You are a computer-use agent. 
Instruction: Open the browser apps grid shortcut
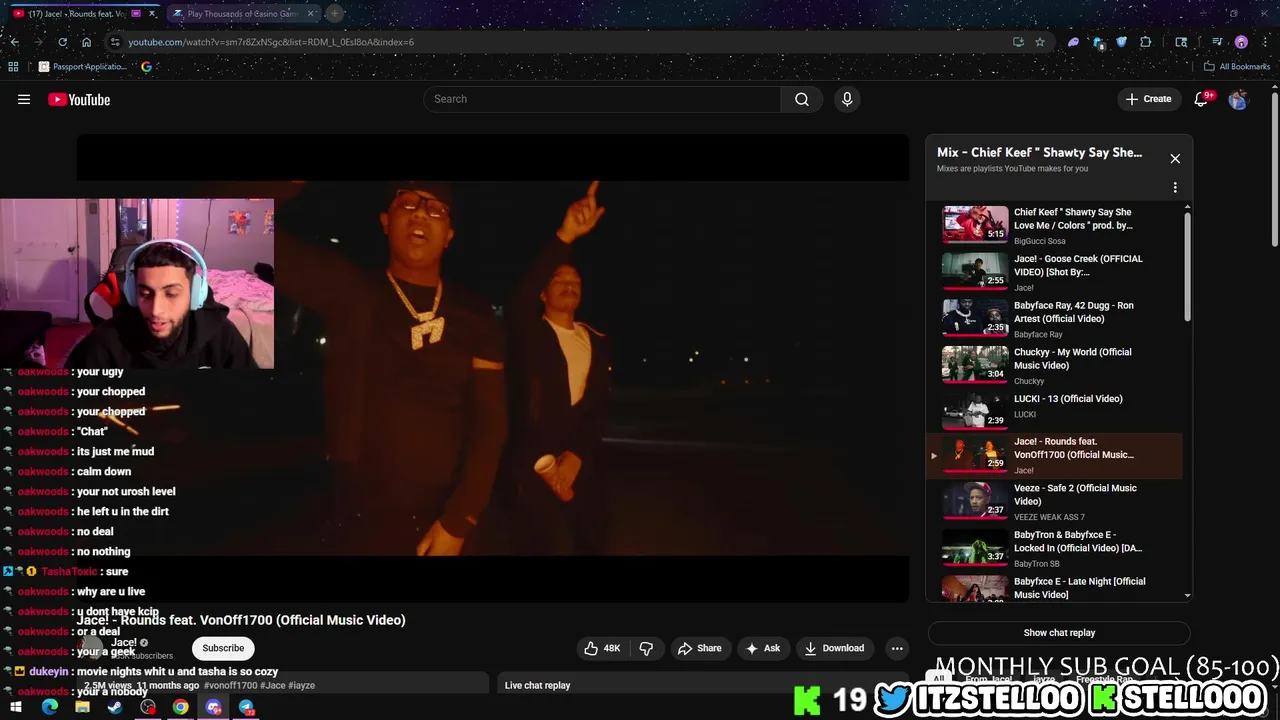pos(13,67)
